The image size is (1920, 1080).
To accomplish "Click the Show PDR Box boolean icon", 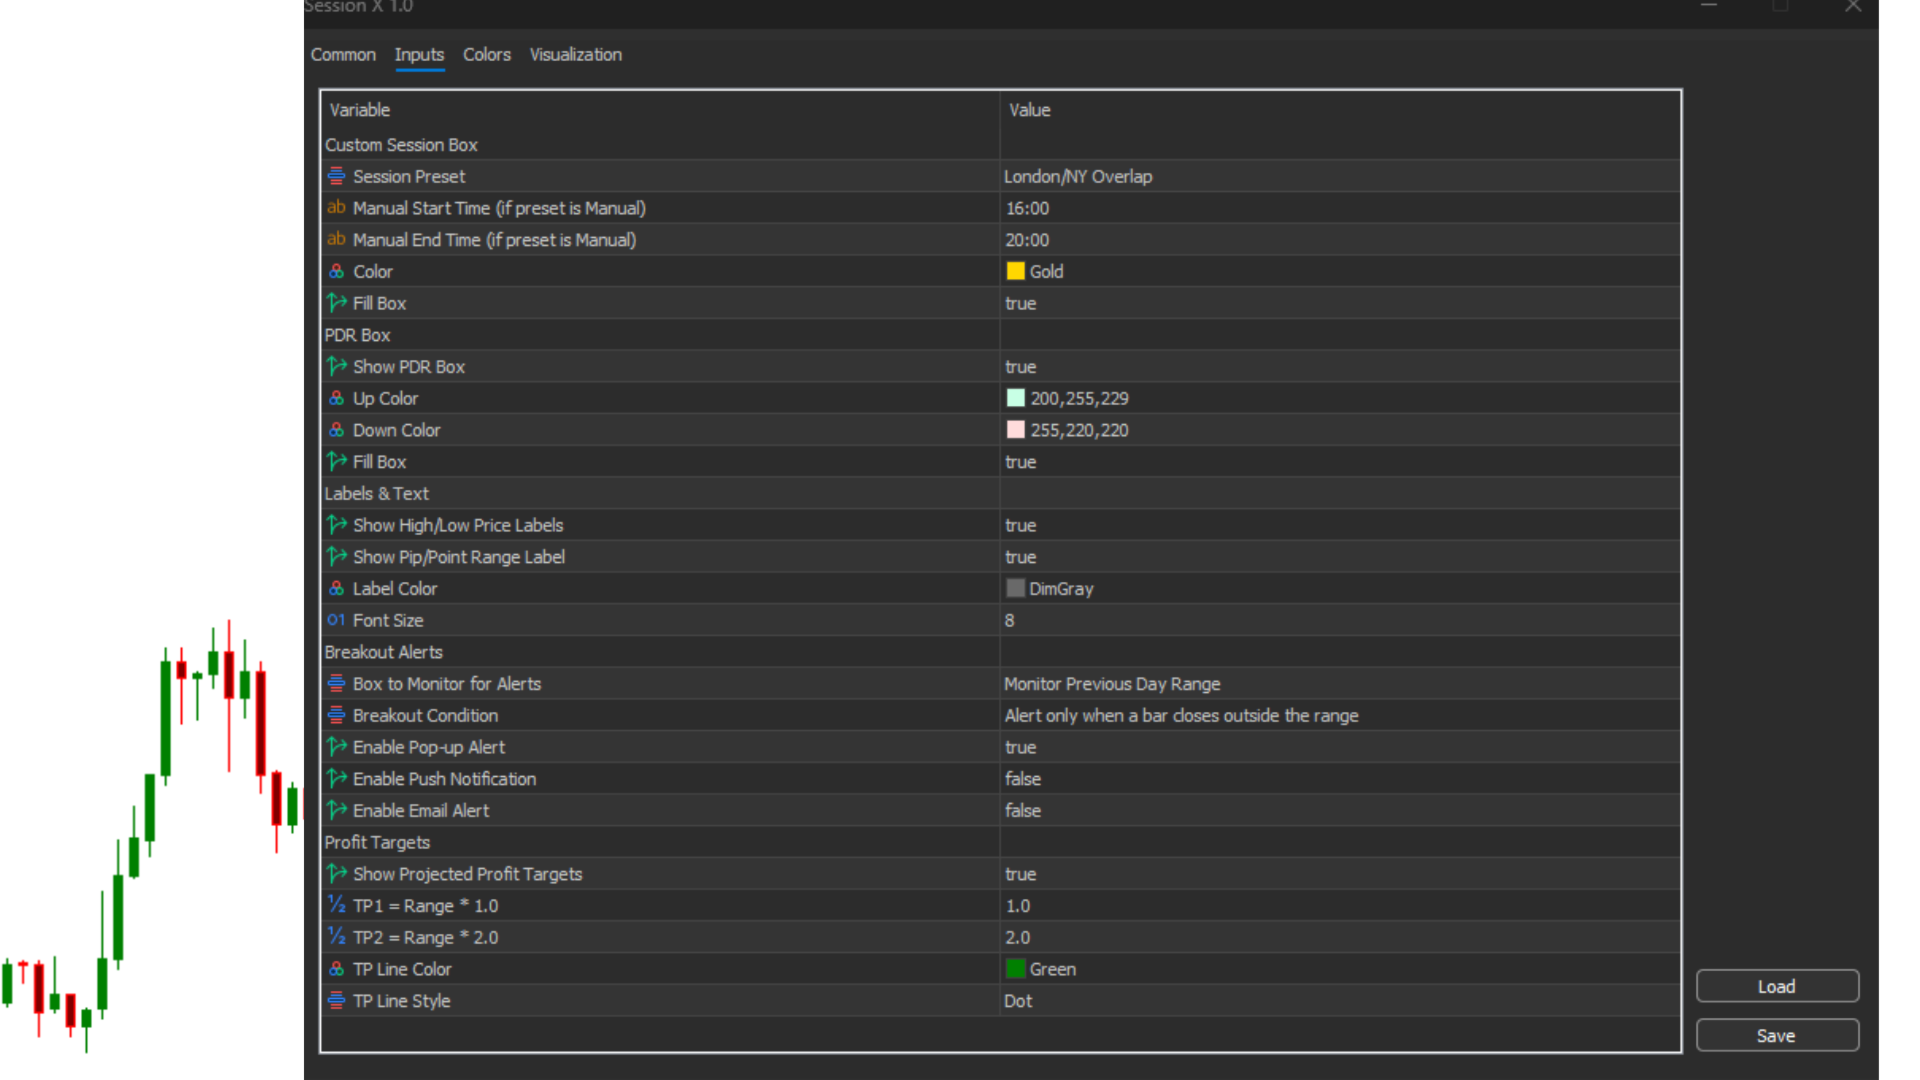I will click(336, 367).
